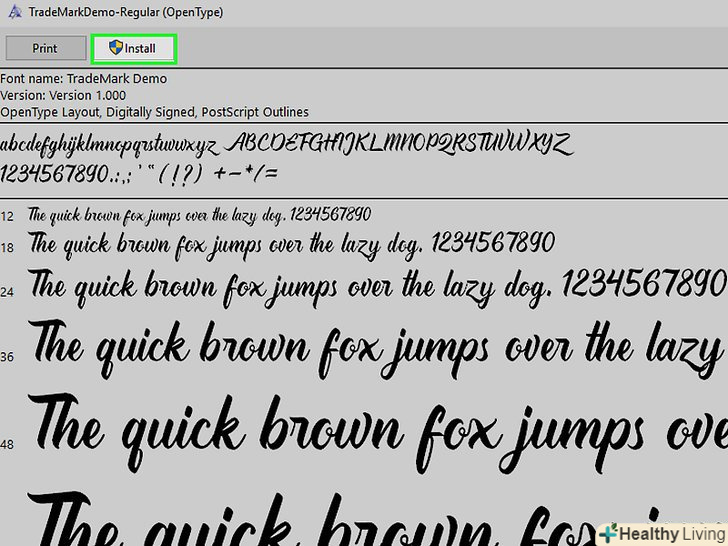Click the uppercase alphabet sample text

400,143
